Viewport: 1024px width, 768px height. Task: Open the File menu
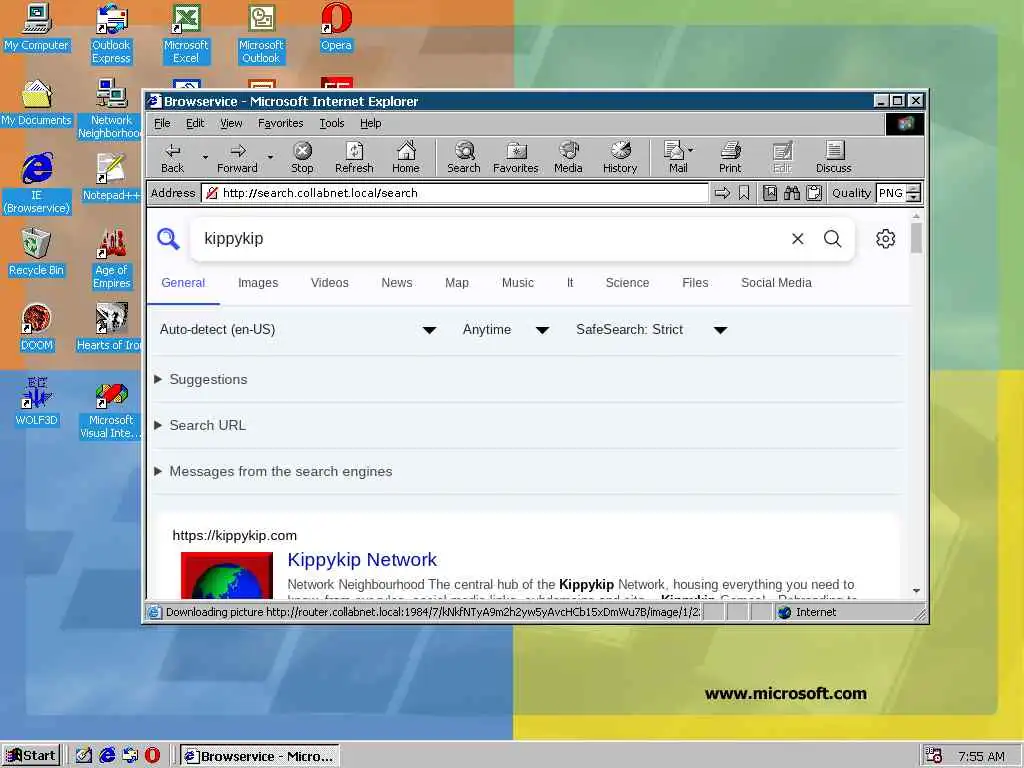(x=162, y=123)
